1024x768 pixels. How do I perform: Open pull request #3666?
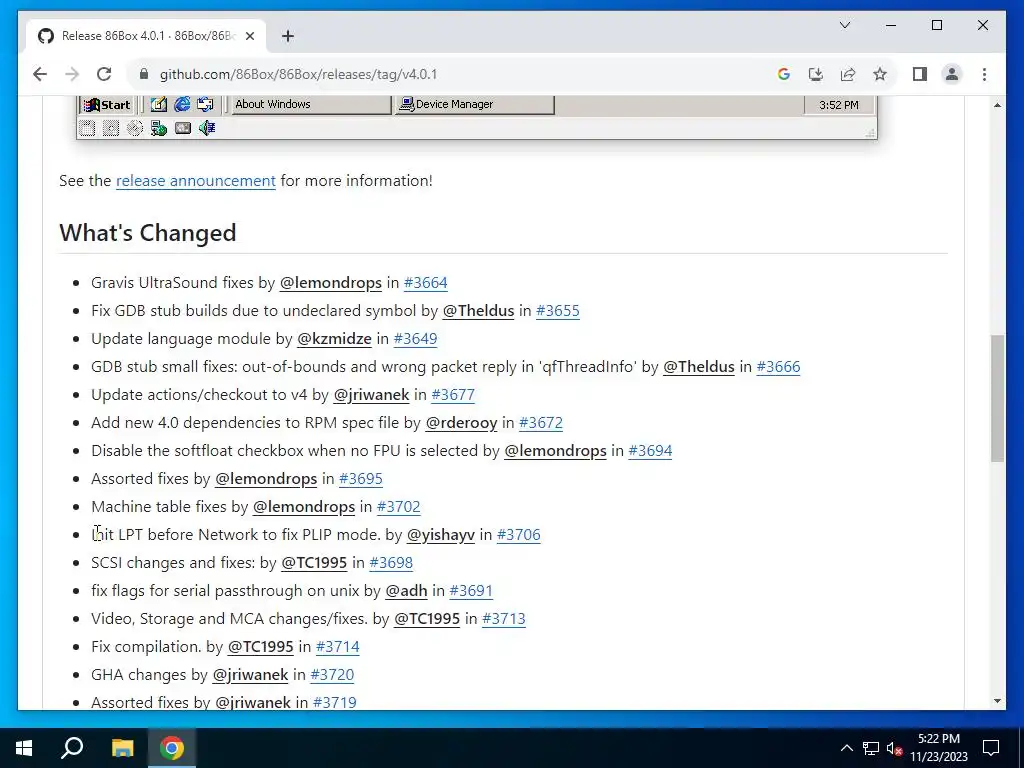pyautogui.click(x=778, y=367)
